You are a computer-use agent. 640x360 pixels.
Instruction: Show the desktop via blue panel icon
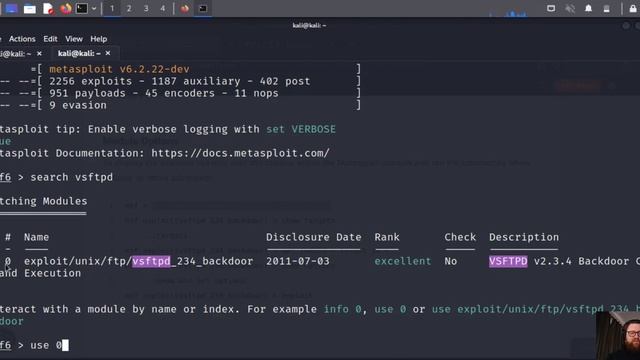pyautogui.click(x=11, y=9)
